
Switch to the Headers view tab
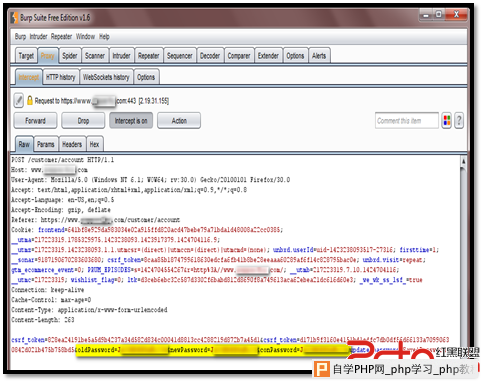72,144
